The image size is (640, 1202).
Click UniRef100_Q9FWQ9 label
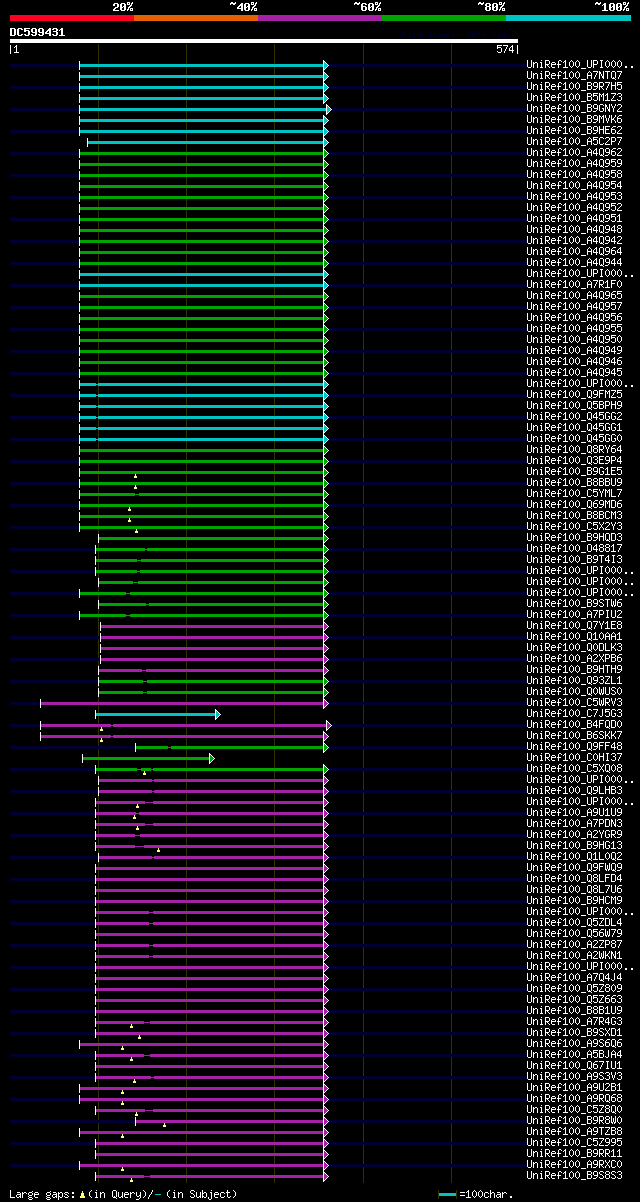click(x=574, y=867)
